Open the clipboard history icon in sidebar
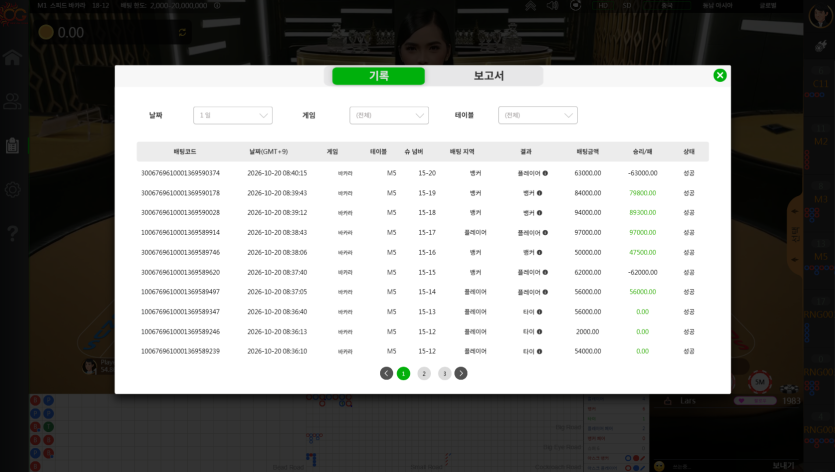The height and width of the screenshot is (472, 835). point(12,145)
